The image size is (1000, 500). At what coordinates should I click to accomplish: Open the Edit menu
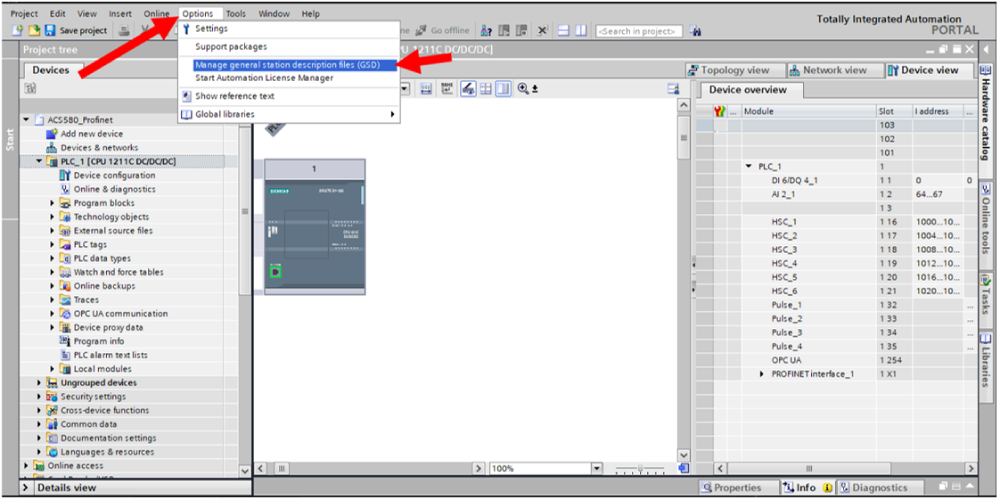(x=57, y=13)
